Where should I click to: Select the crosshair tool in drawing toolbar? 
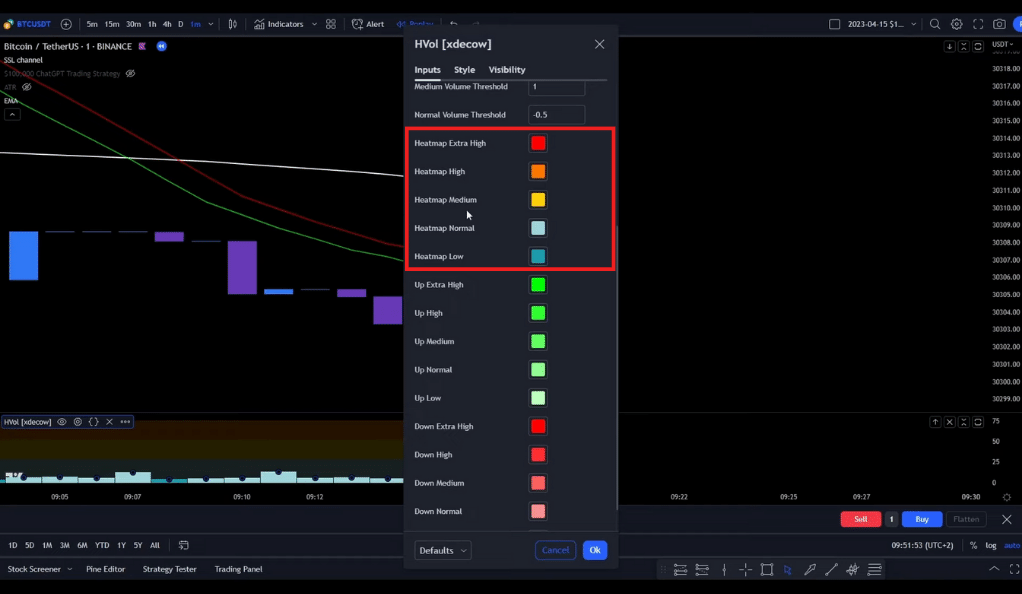pyautogui.click(x=746, y=569)
